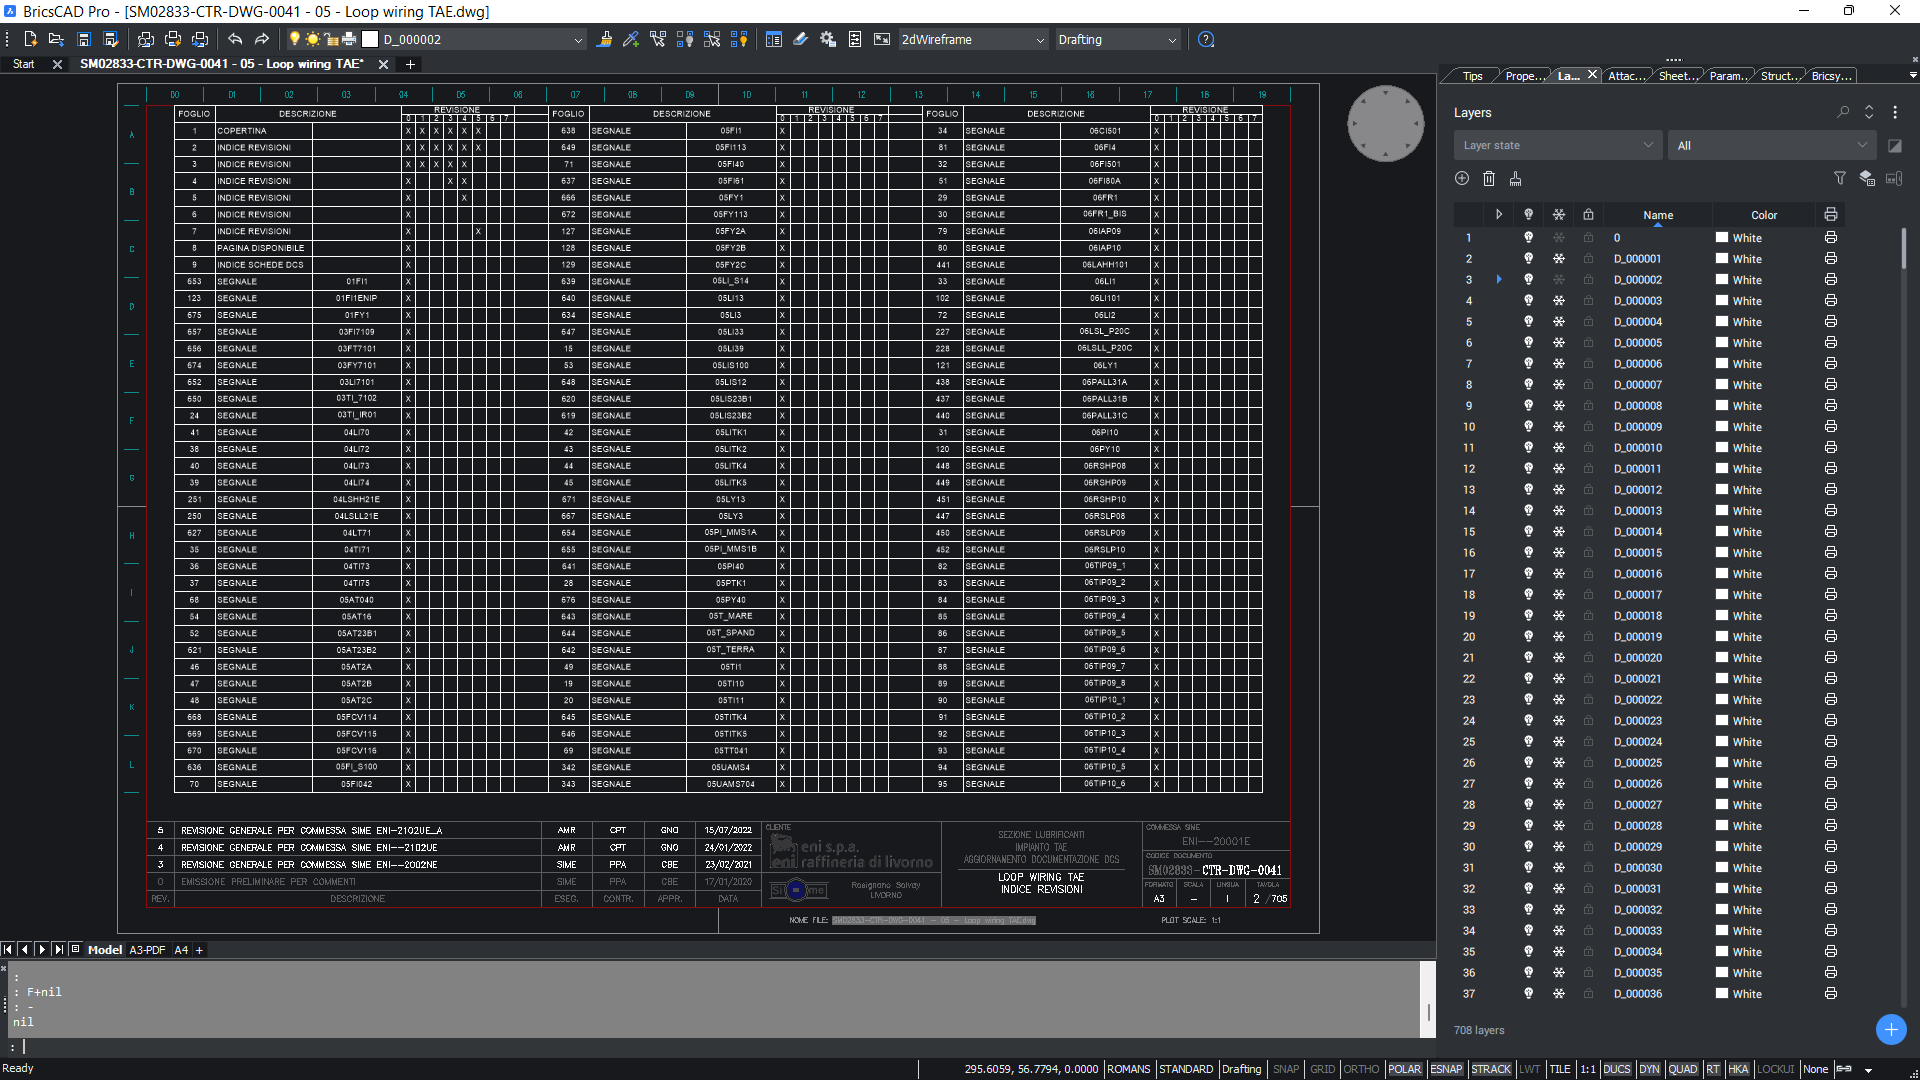Switch to the Tips panel tab
Image resolution: width=1920 pixels, height=1080 pixels.
(x=1472, y=76)
